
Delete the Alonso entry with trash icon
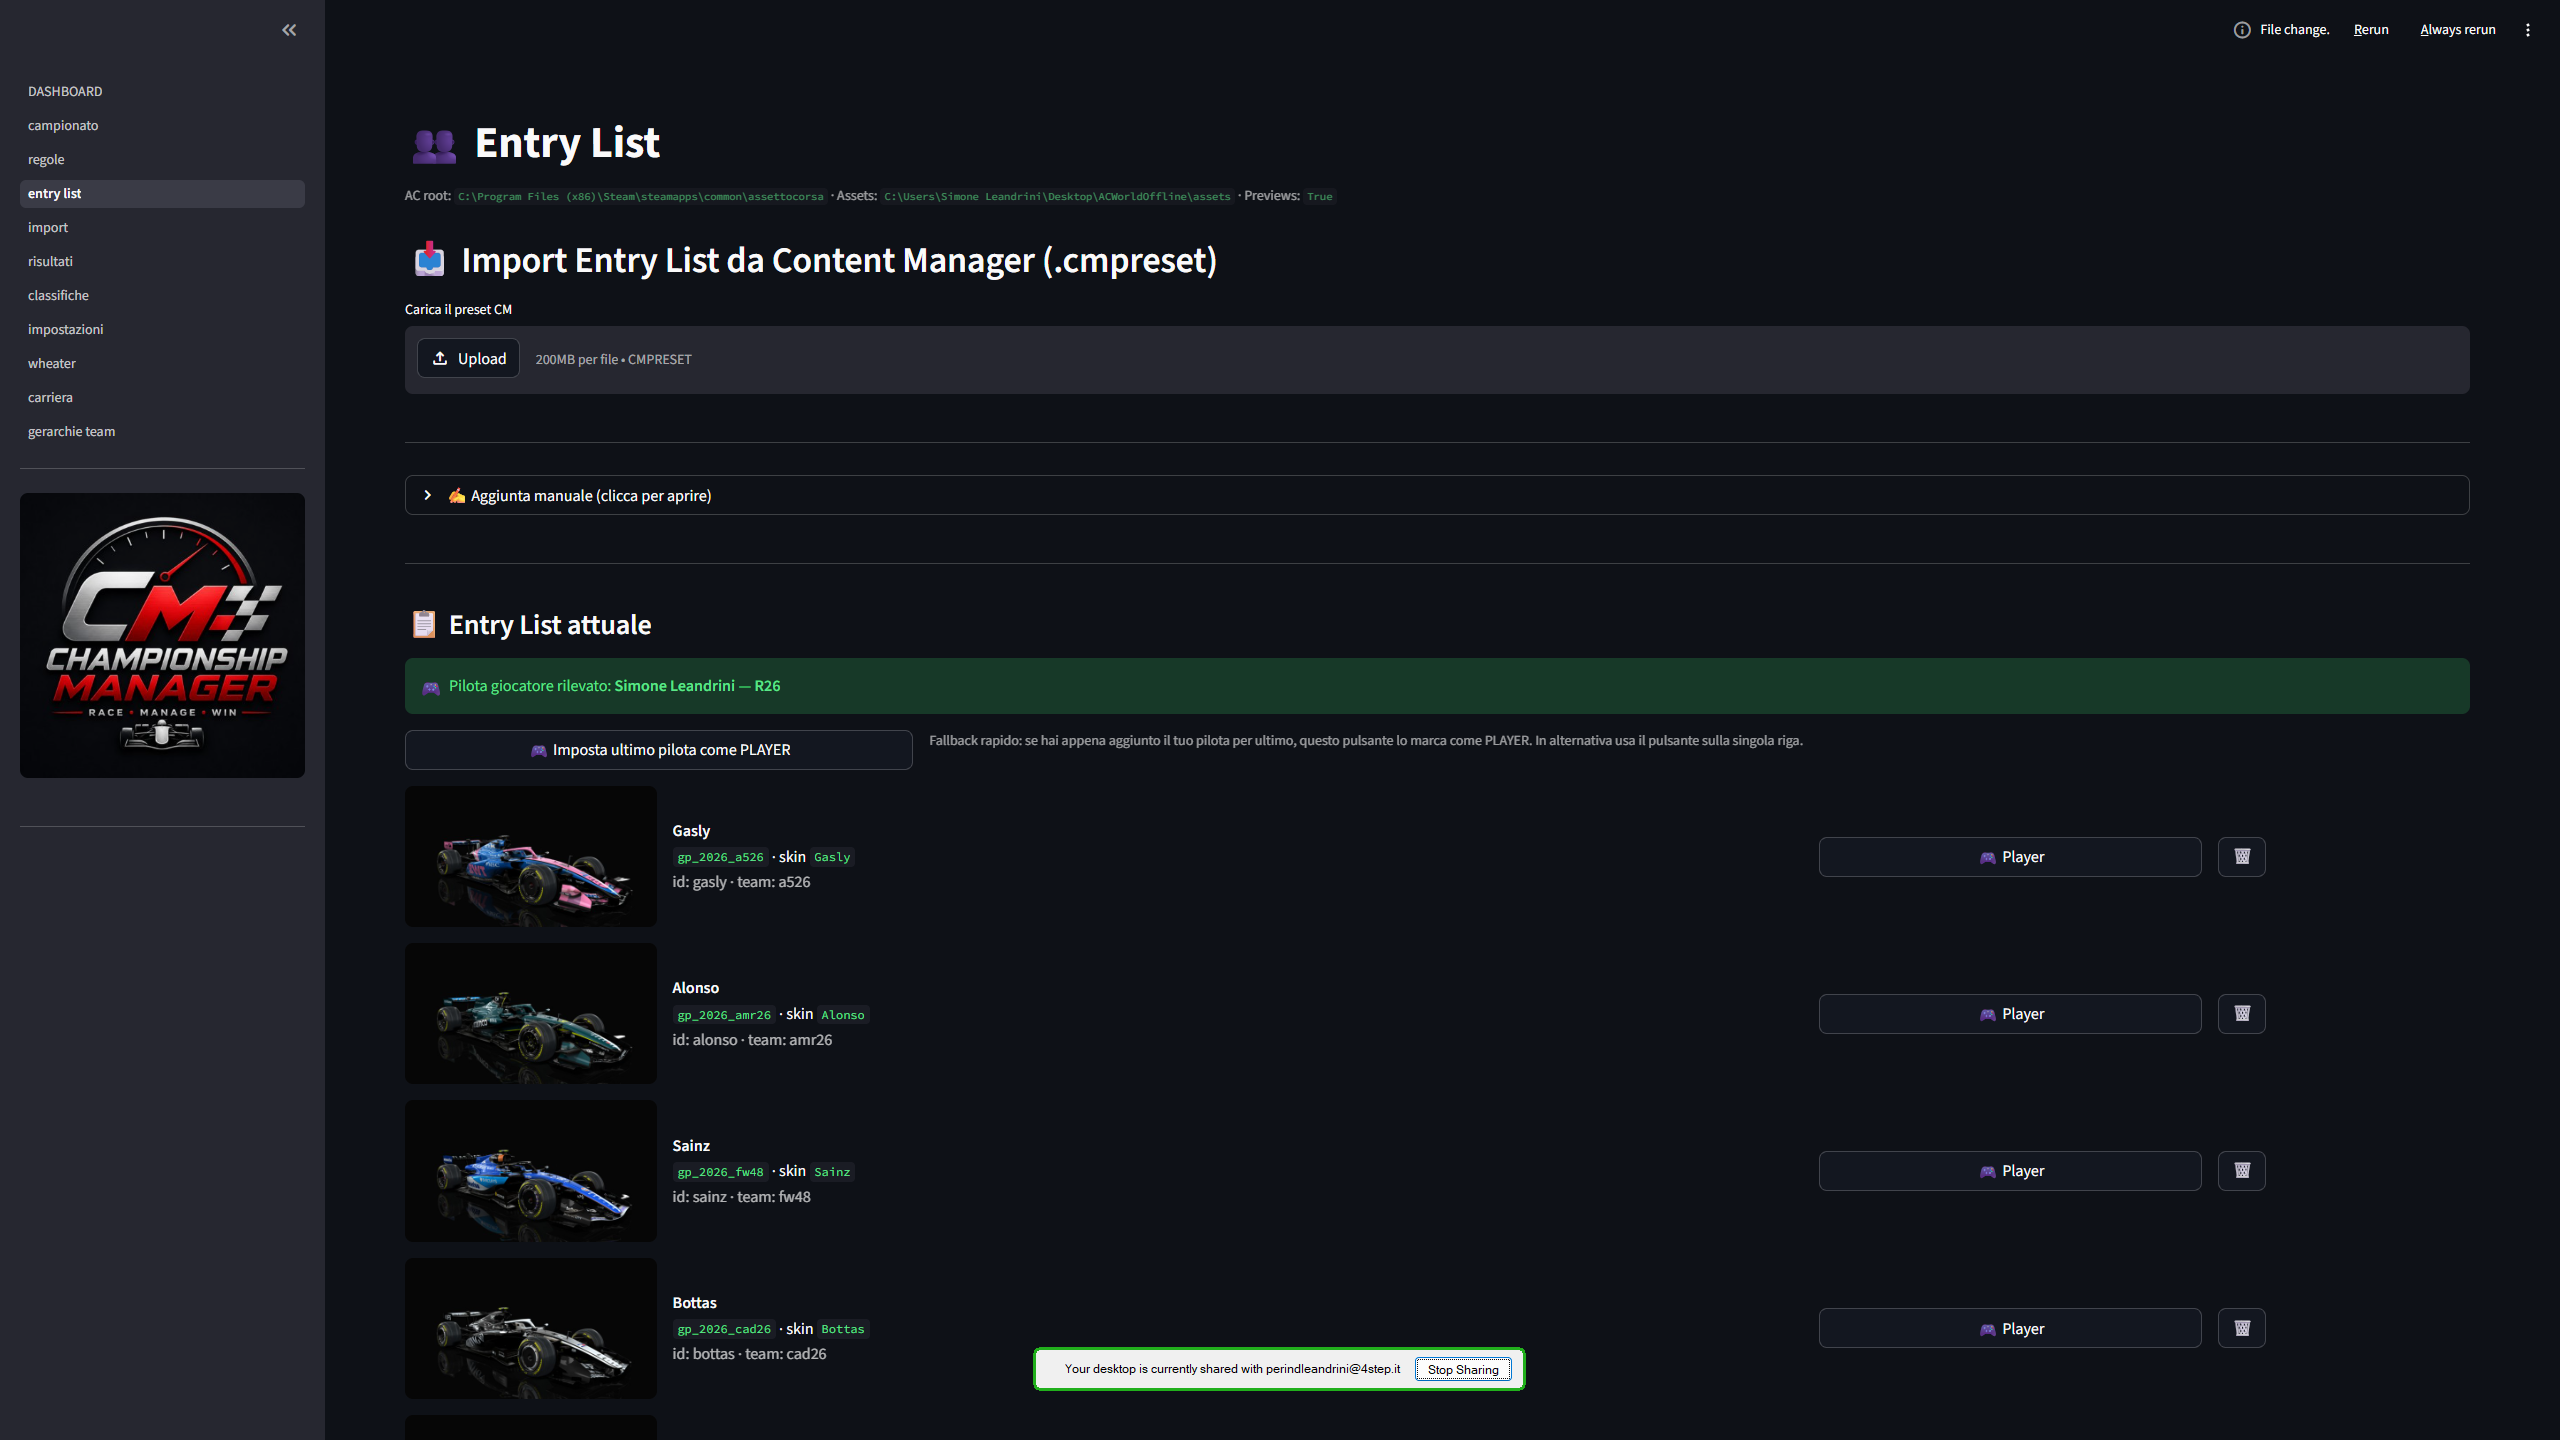click(2241, 1014)
